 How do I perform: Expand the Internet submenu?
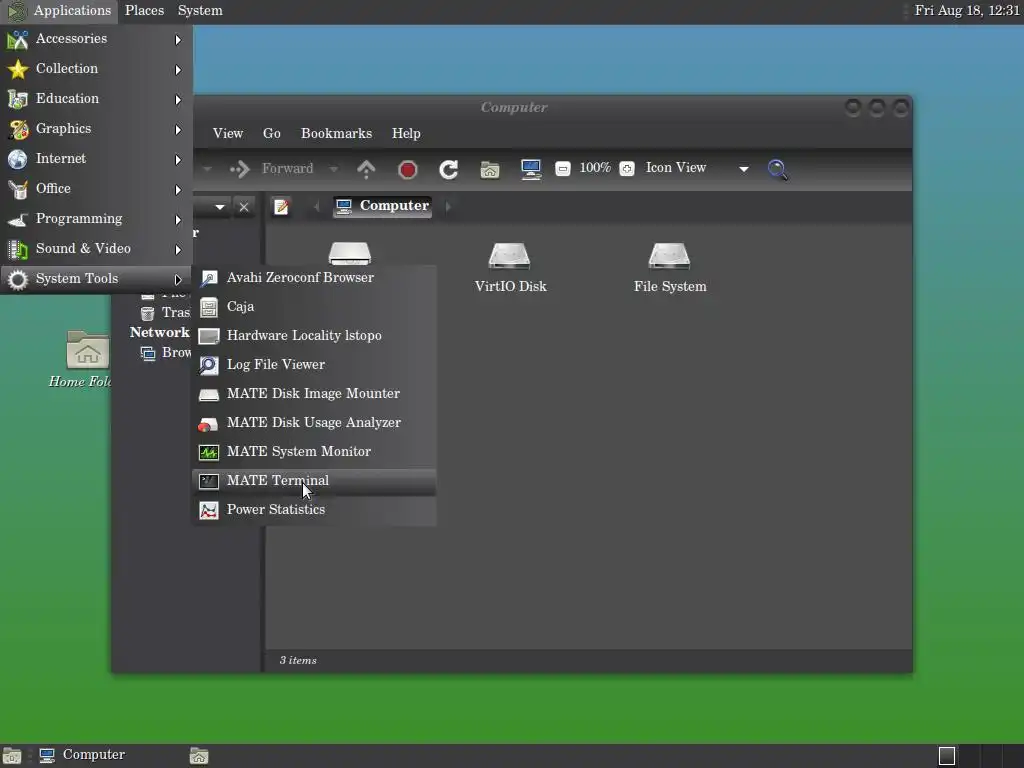click(96, 159)
